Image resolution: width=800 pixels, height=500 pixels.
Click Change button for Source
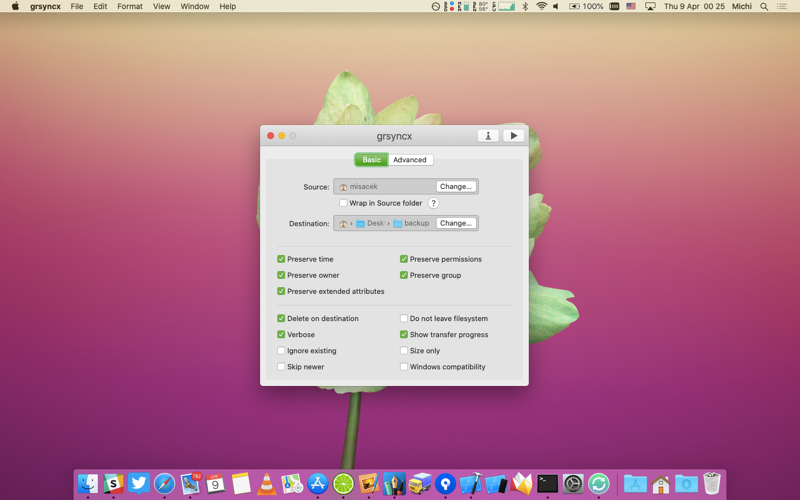pos(455,186)
